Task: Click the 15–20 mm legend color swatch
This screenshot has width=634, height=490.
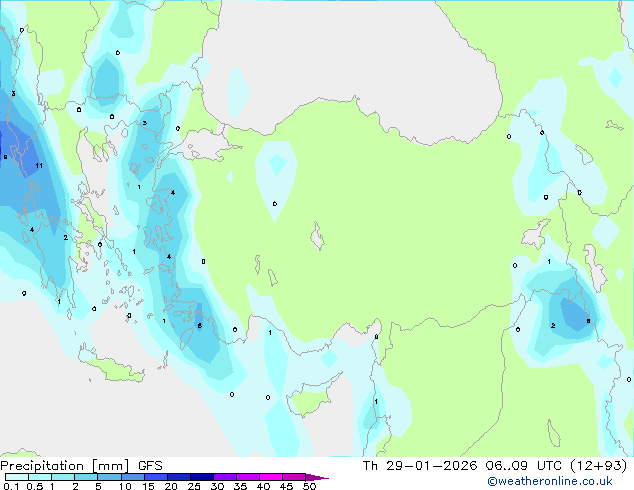Action: pos(155,477)
